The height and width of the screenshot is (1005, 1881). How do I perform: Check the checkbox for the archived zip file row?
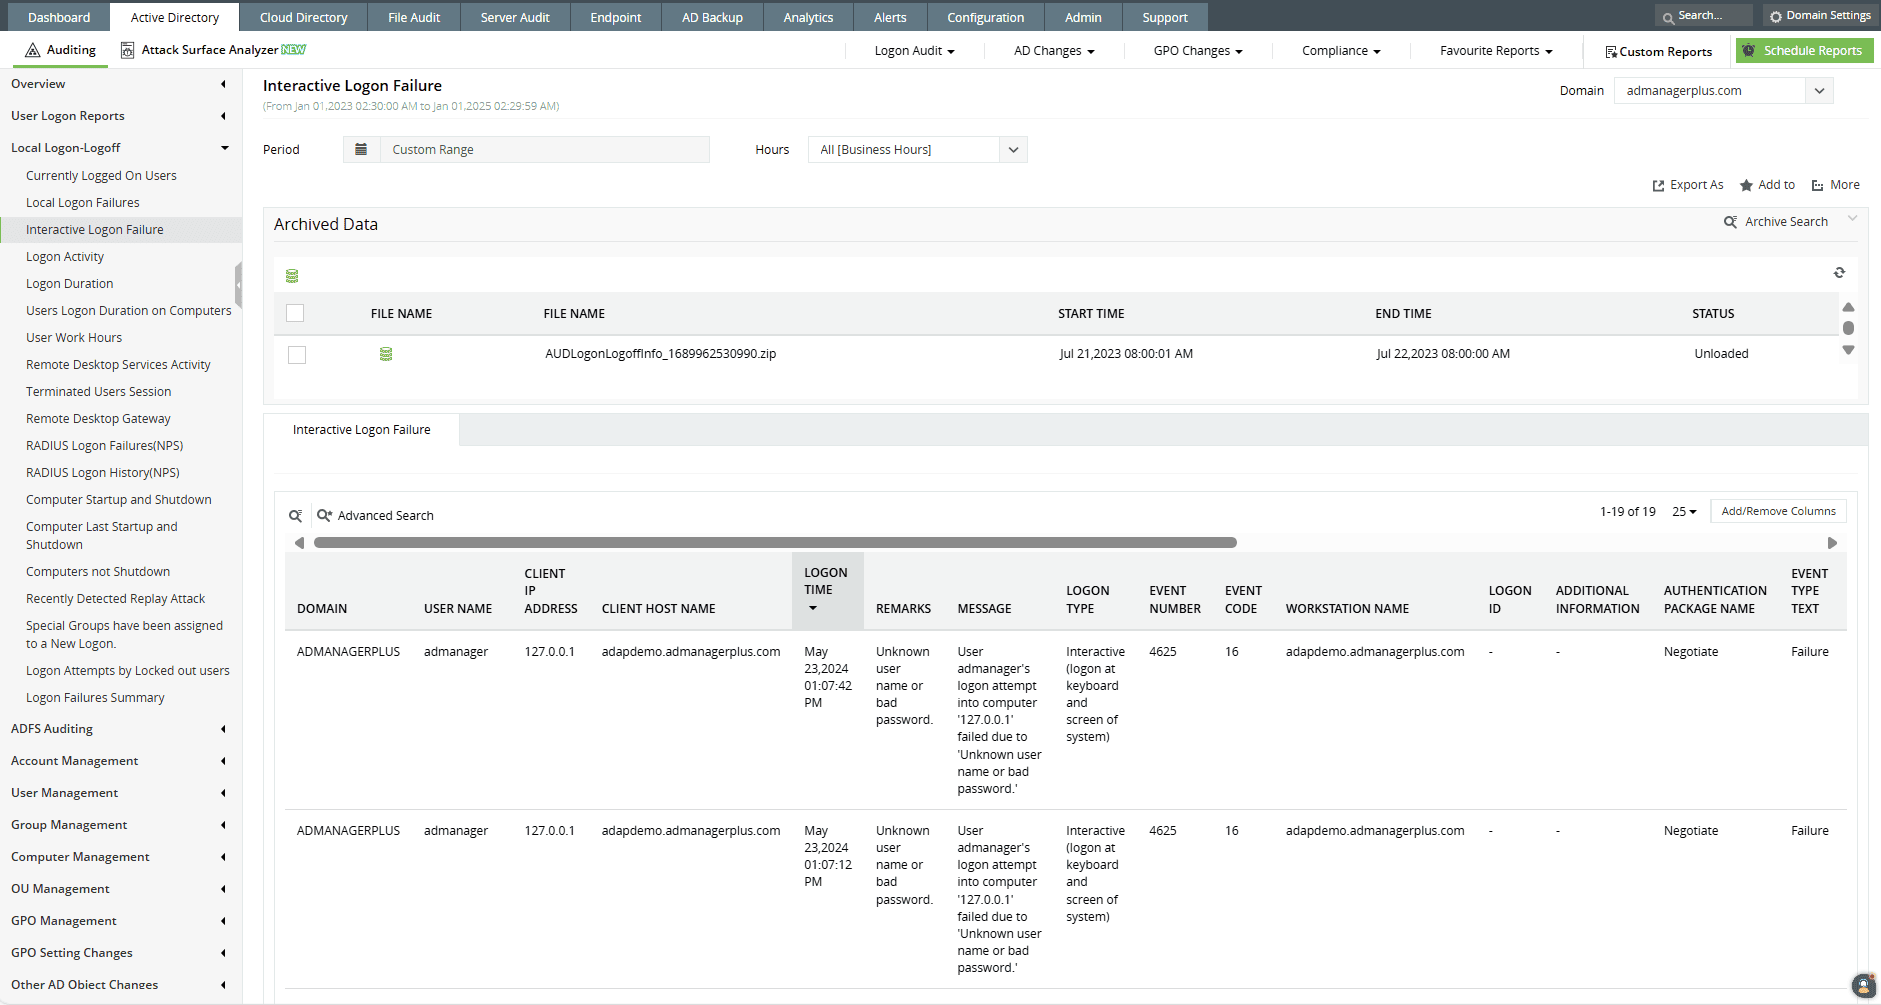[296, 354]
